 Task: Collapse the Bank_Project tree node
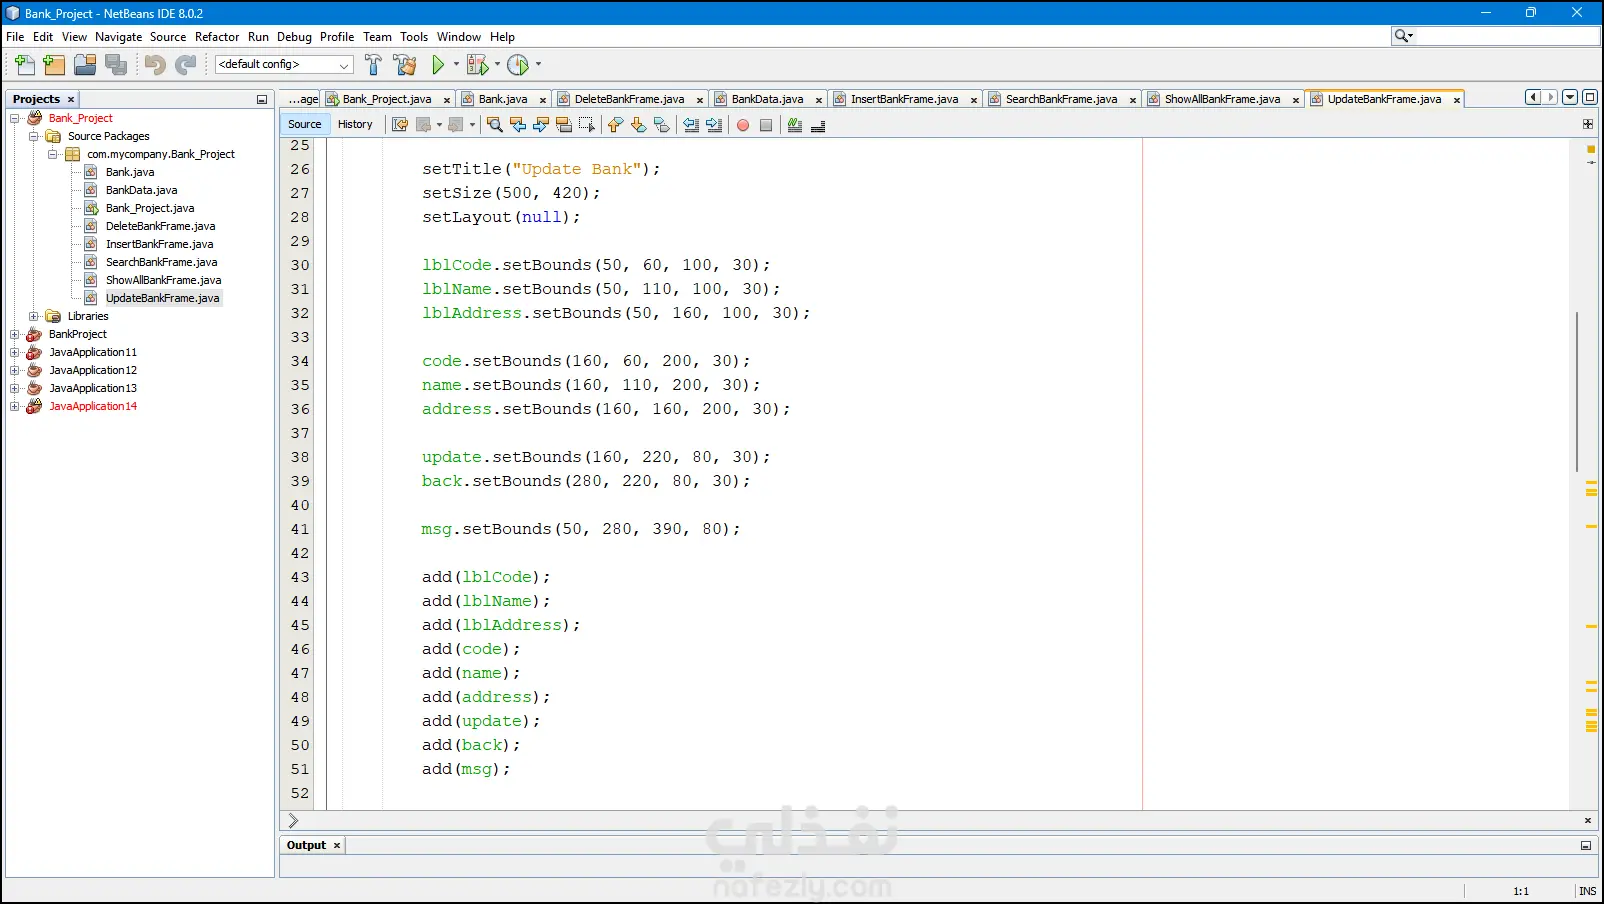[x=15, y=118]
